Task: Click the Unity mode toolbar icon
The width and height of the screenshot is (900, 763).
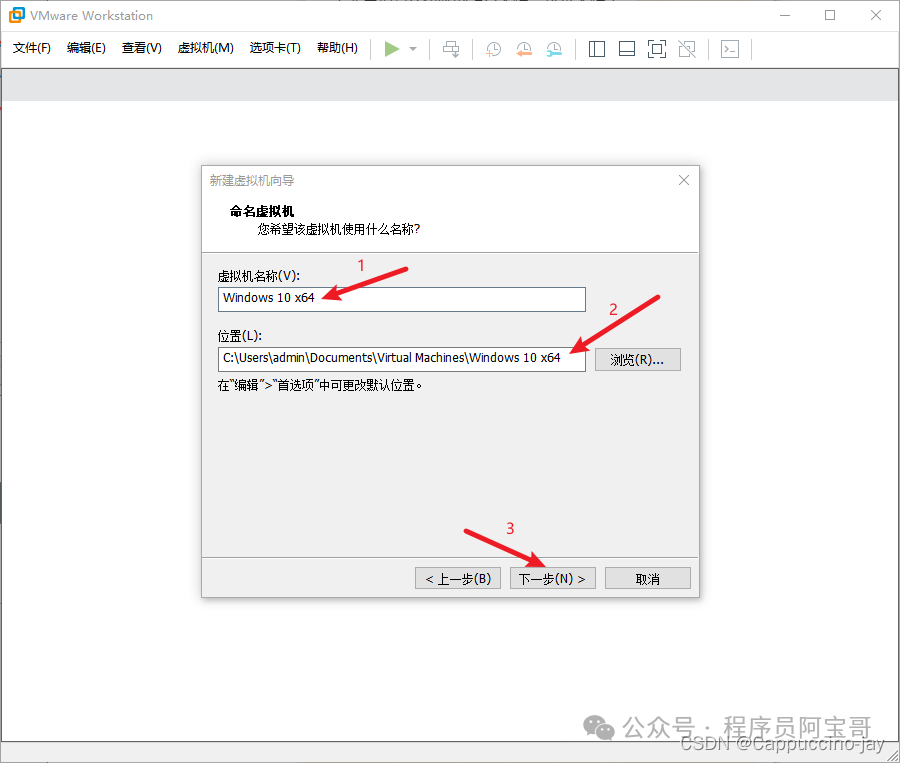Action: click(687, 49)
